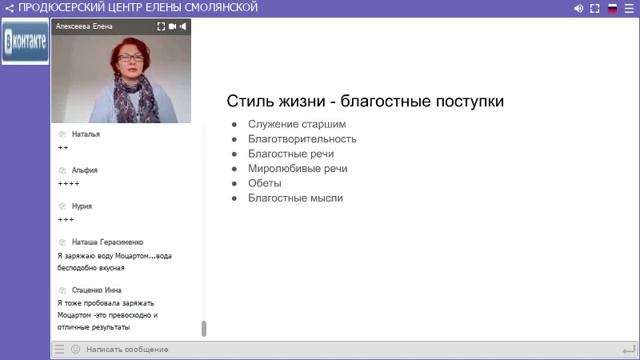
Task: Click the share icon in the header
Action: 9,8
